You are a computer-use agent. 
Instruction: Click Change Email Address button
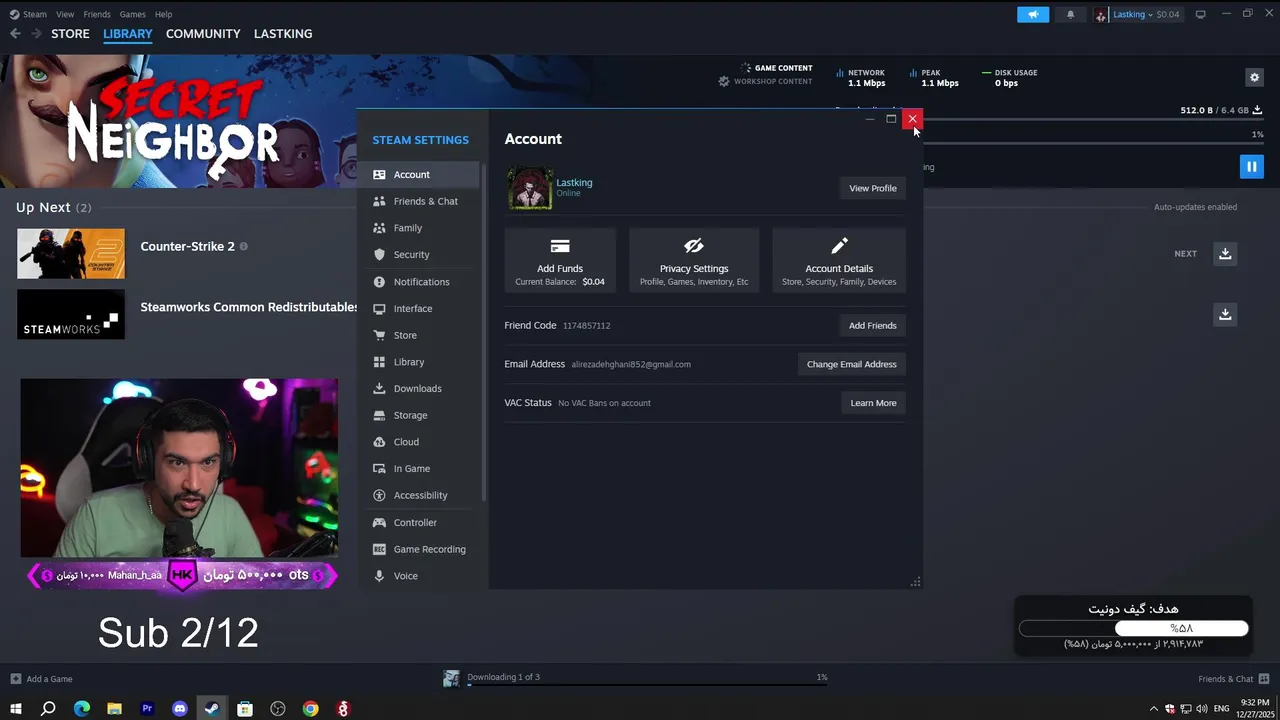tap(852, 364)
